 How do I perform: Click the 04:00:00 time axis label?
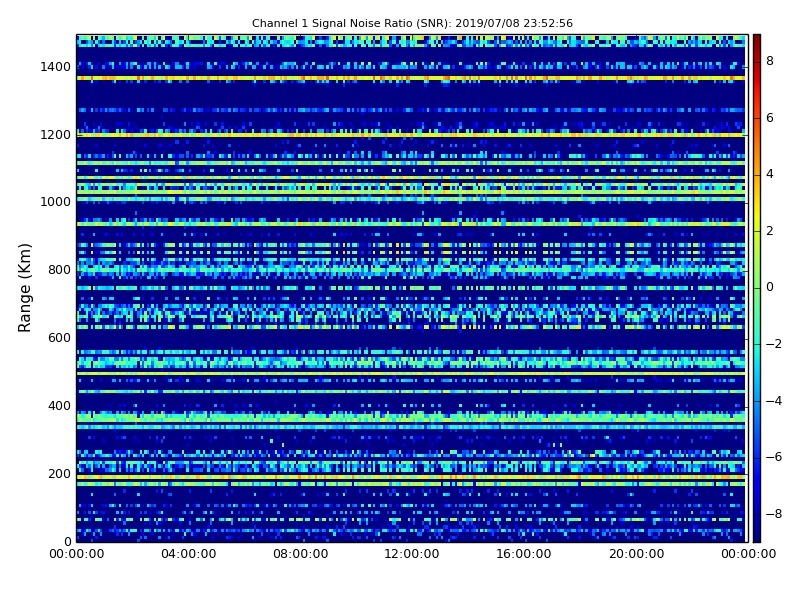click(x=189, y=554)
